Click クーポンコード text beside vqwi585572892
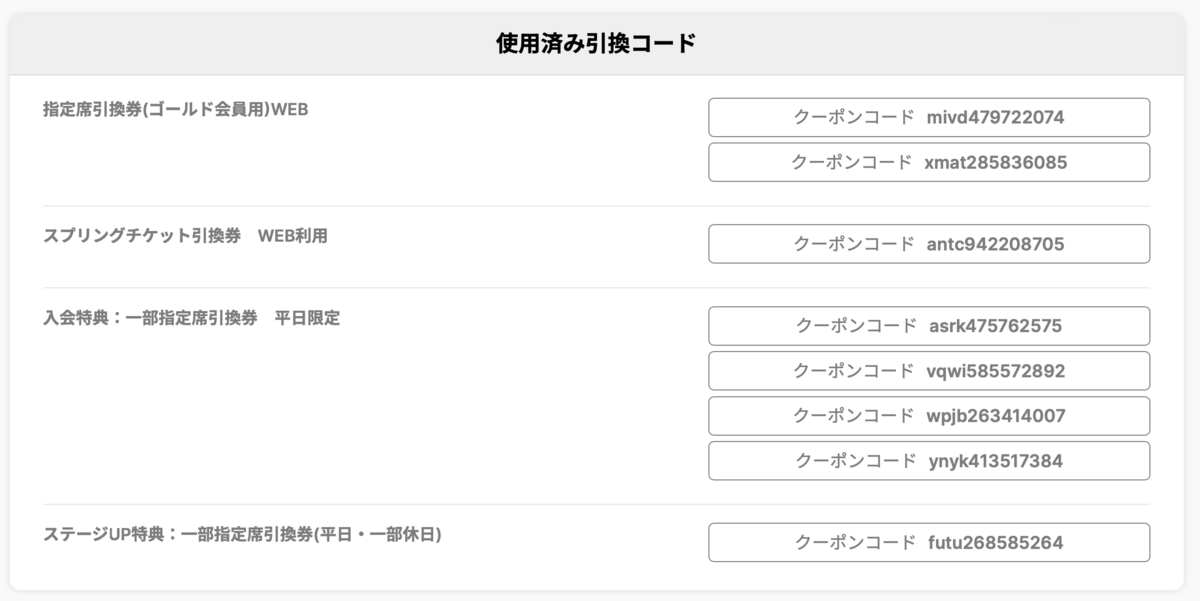1200x601 pixels. 853,371
